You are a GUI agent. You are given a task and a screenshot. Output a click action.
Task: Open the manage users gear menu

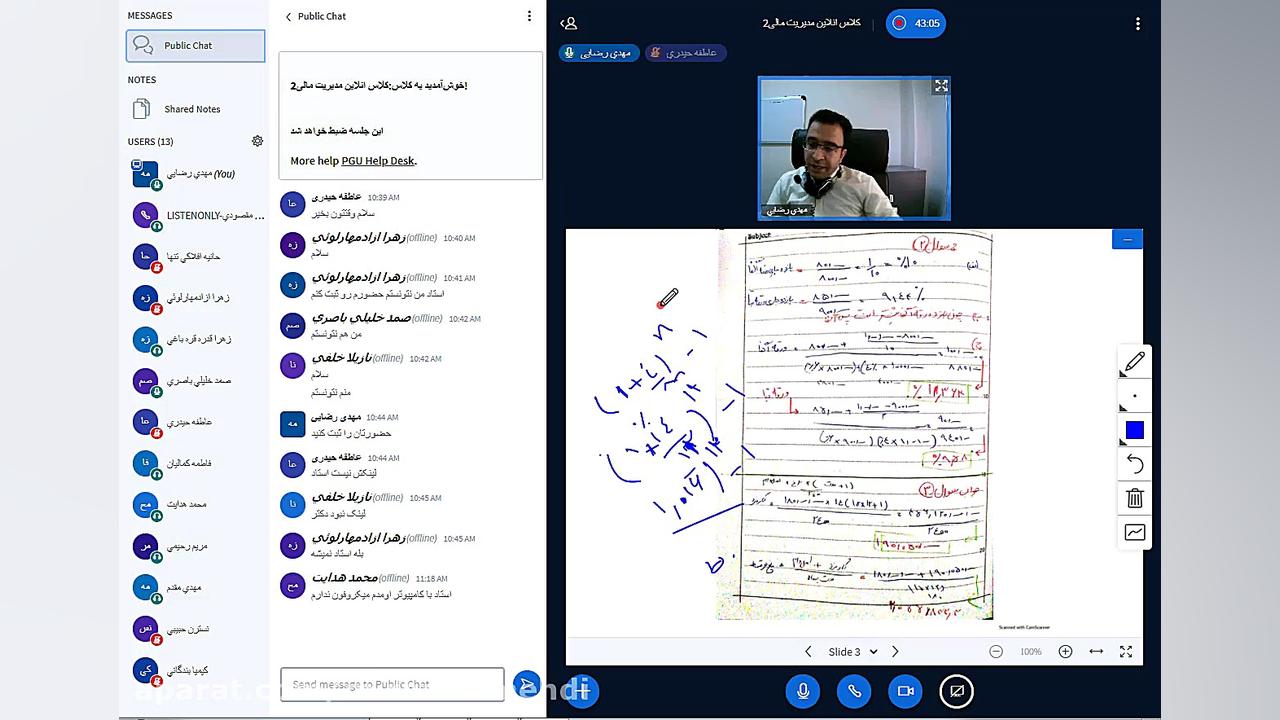[x=257, y=141]
